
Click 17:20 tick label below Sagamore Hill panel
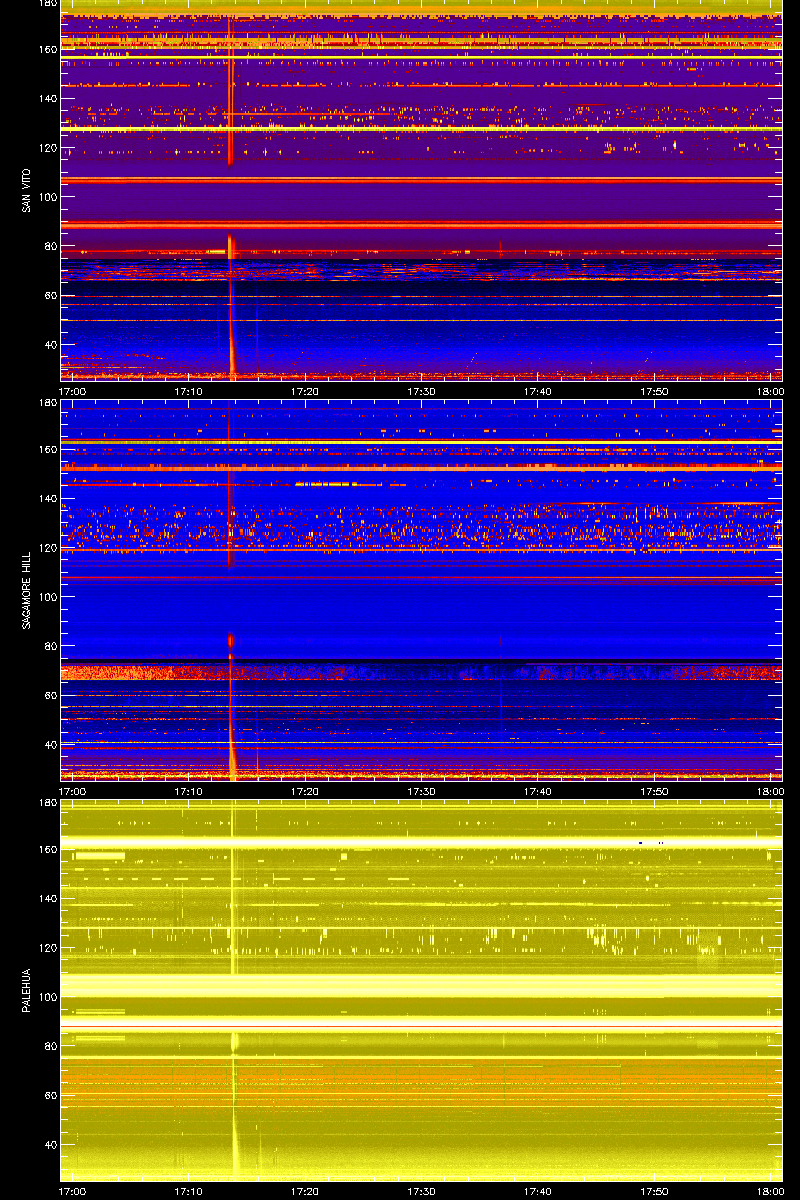[306, 791]
